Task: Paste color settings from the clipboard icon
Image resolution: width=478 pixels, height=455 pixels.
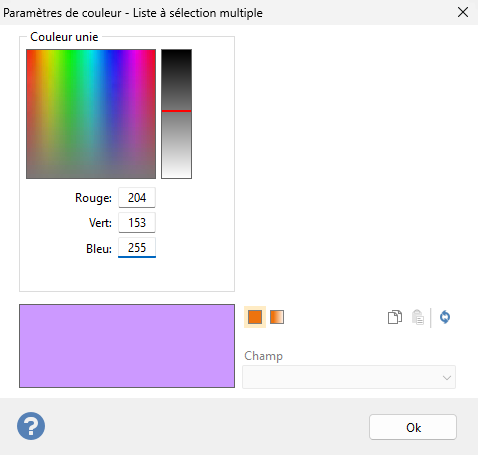Action: click(418, 317)
